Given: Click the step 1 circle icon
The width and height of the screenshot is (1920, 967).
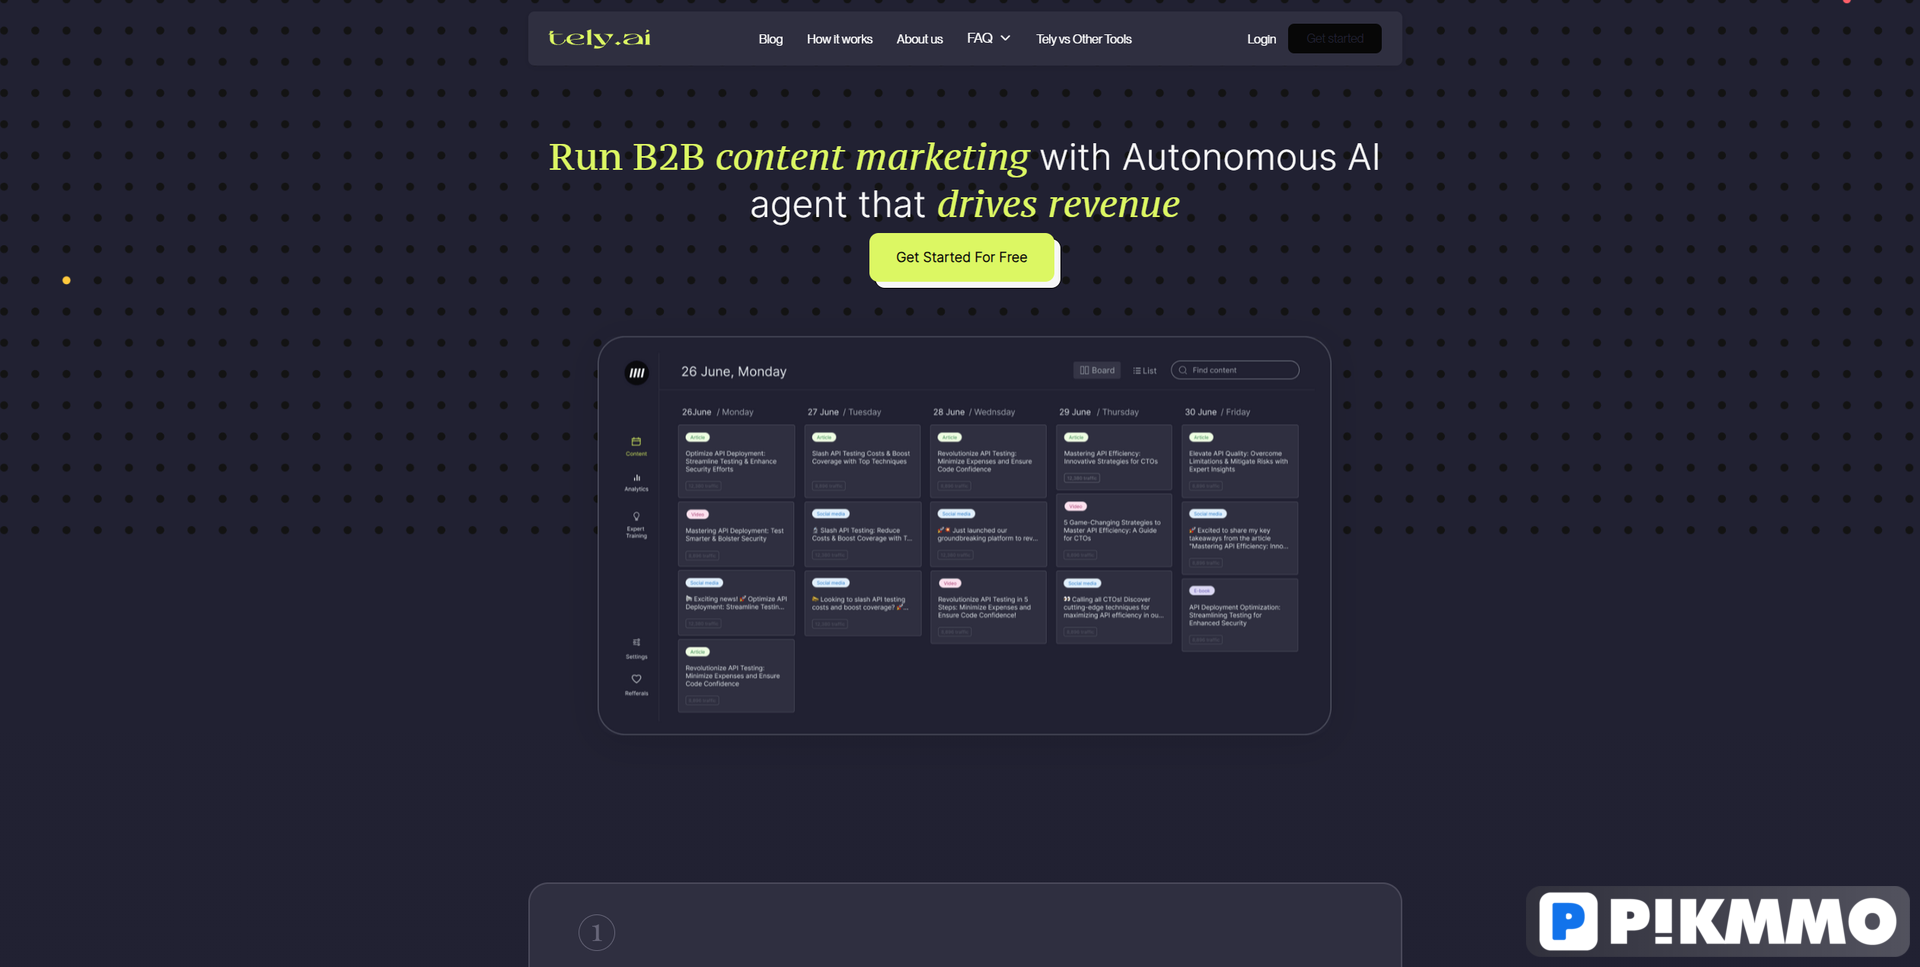Looking at the screenshot, I should (597, 933).
